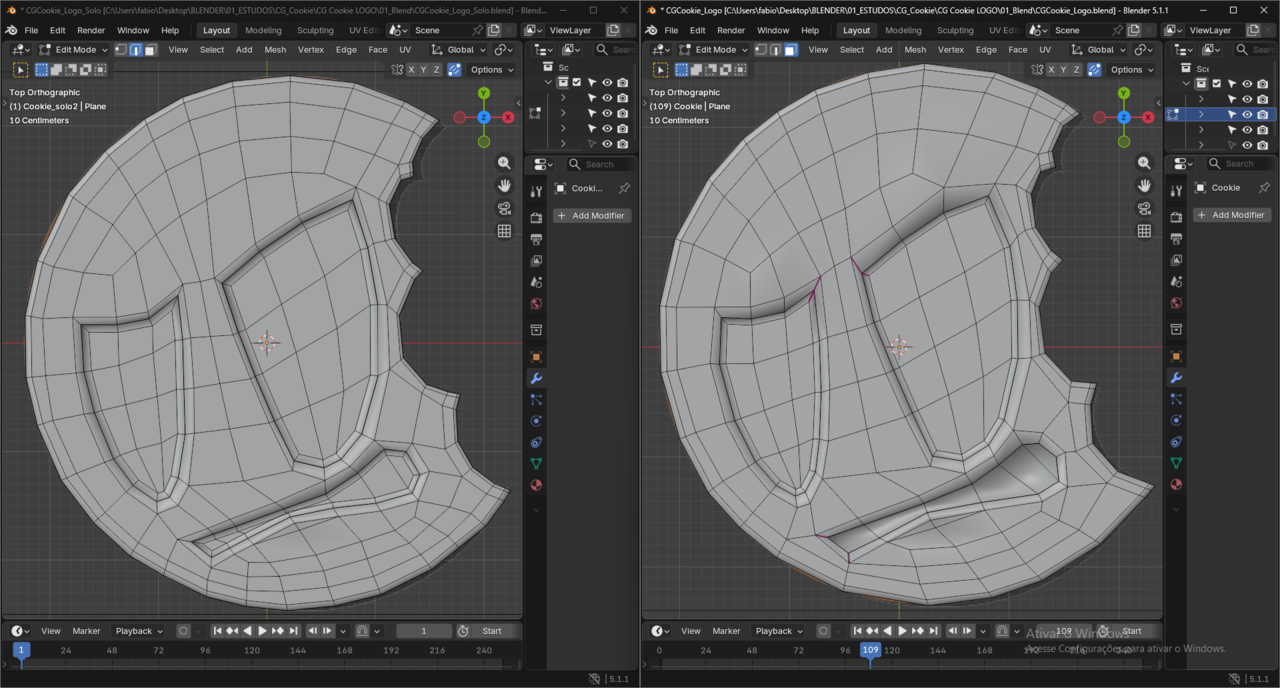Open Scene properties tab in left window
This screenshot has width=1280, height=688.
point(536,282)
